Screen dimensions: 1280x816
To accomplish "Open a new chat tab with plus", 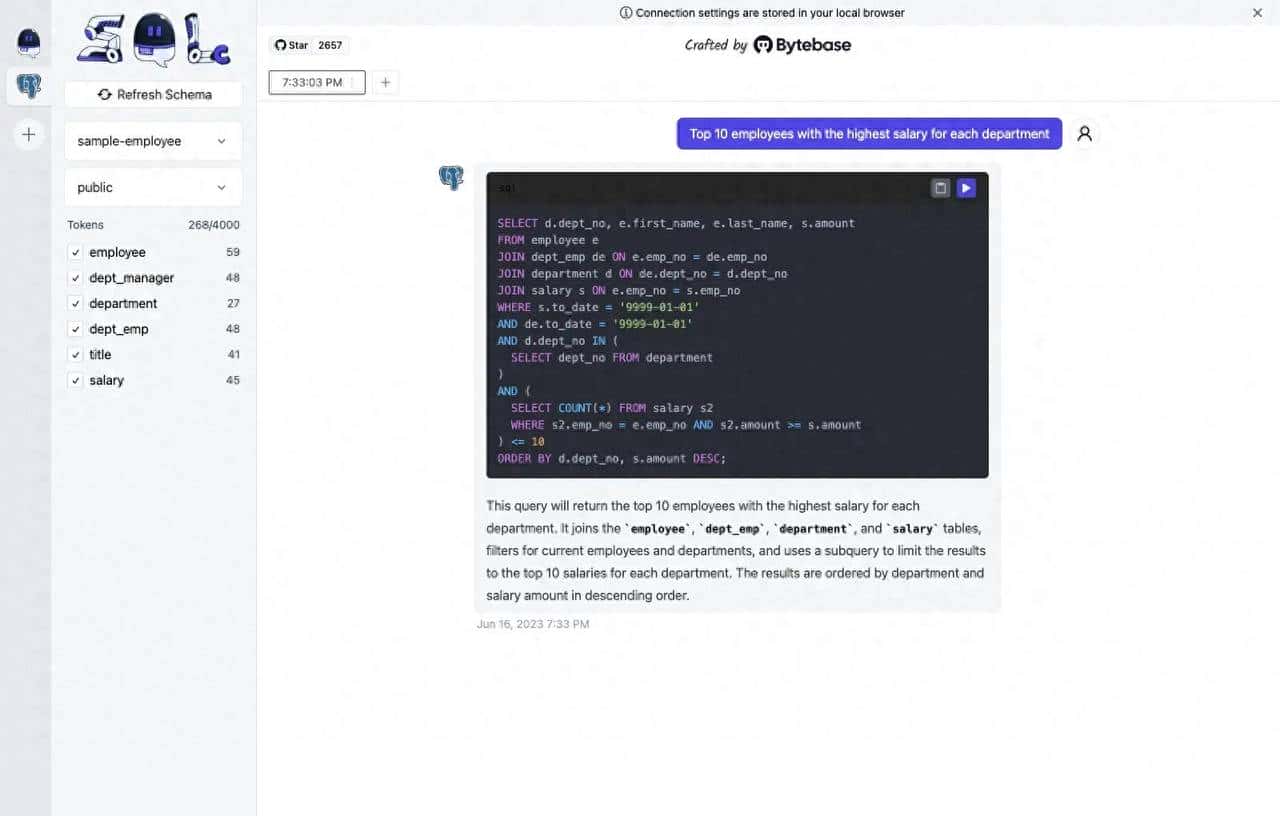I will [385, 82].
